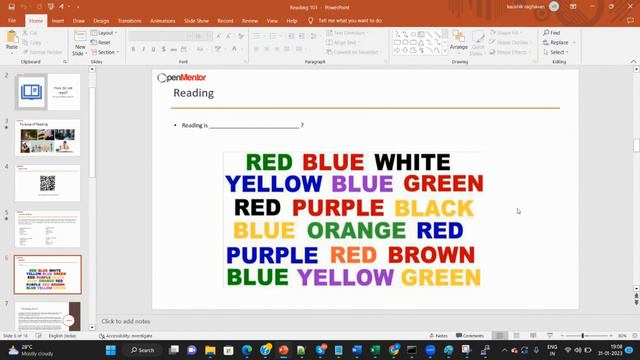Image resolution: width=640 pixels, height=360 pixels.
Task: Apply bullets list formatting
Action: (258, 36)
